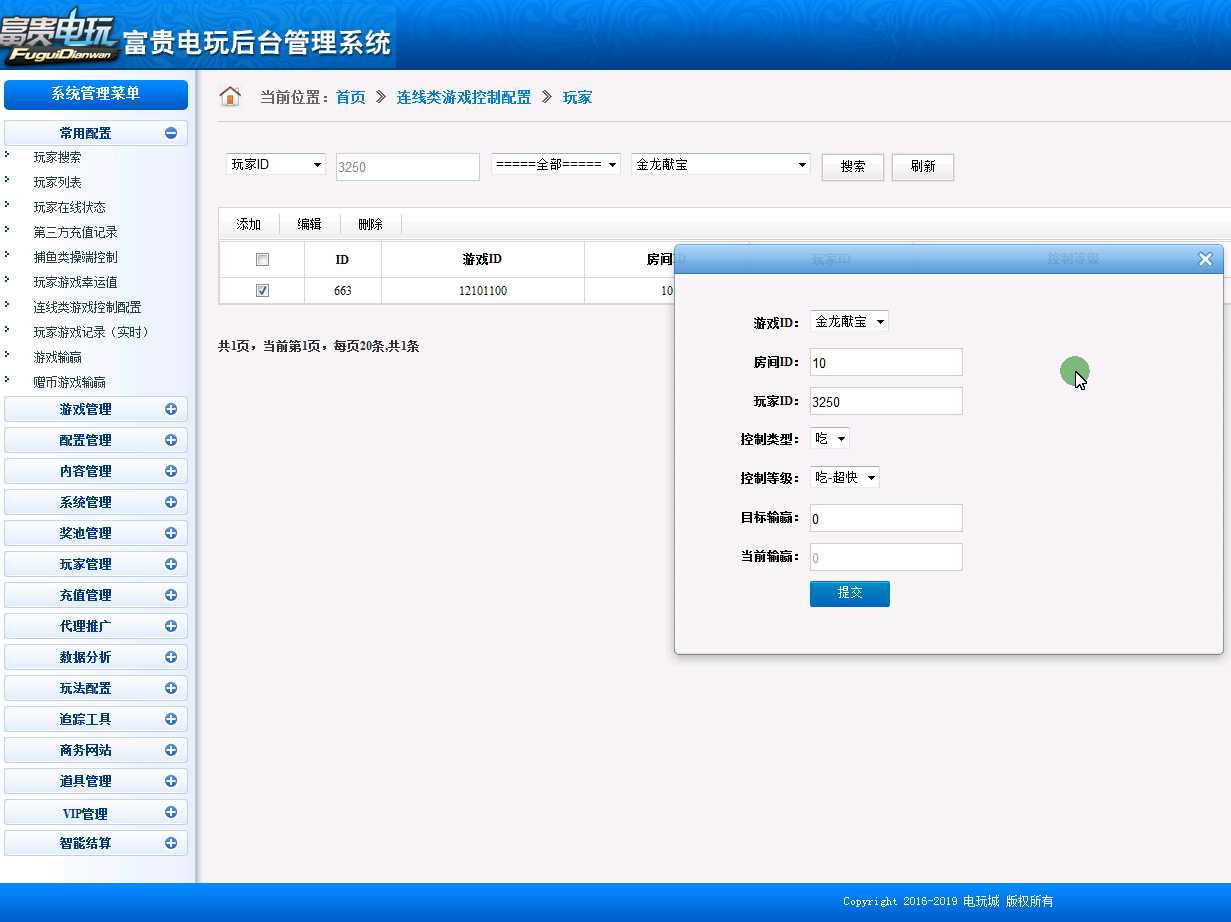Image resolution: width=1231 pixels, height=922 pixels.
Task: Click the 首页 breadcrumb link
Action: point(350,97)
